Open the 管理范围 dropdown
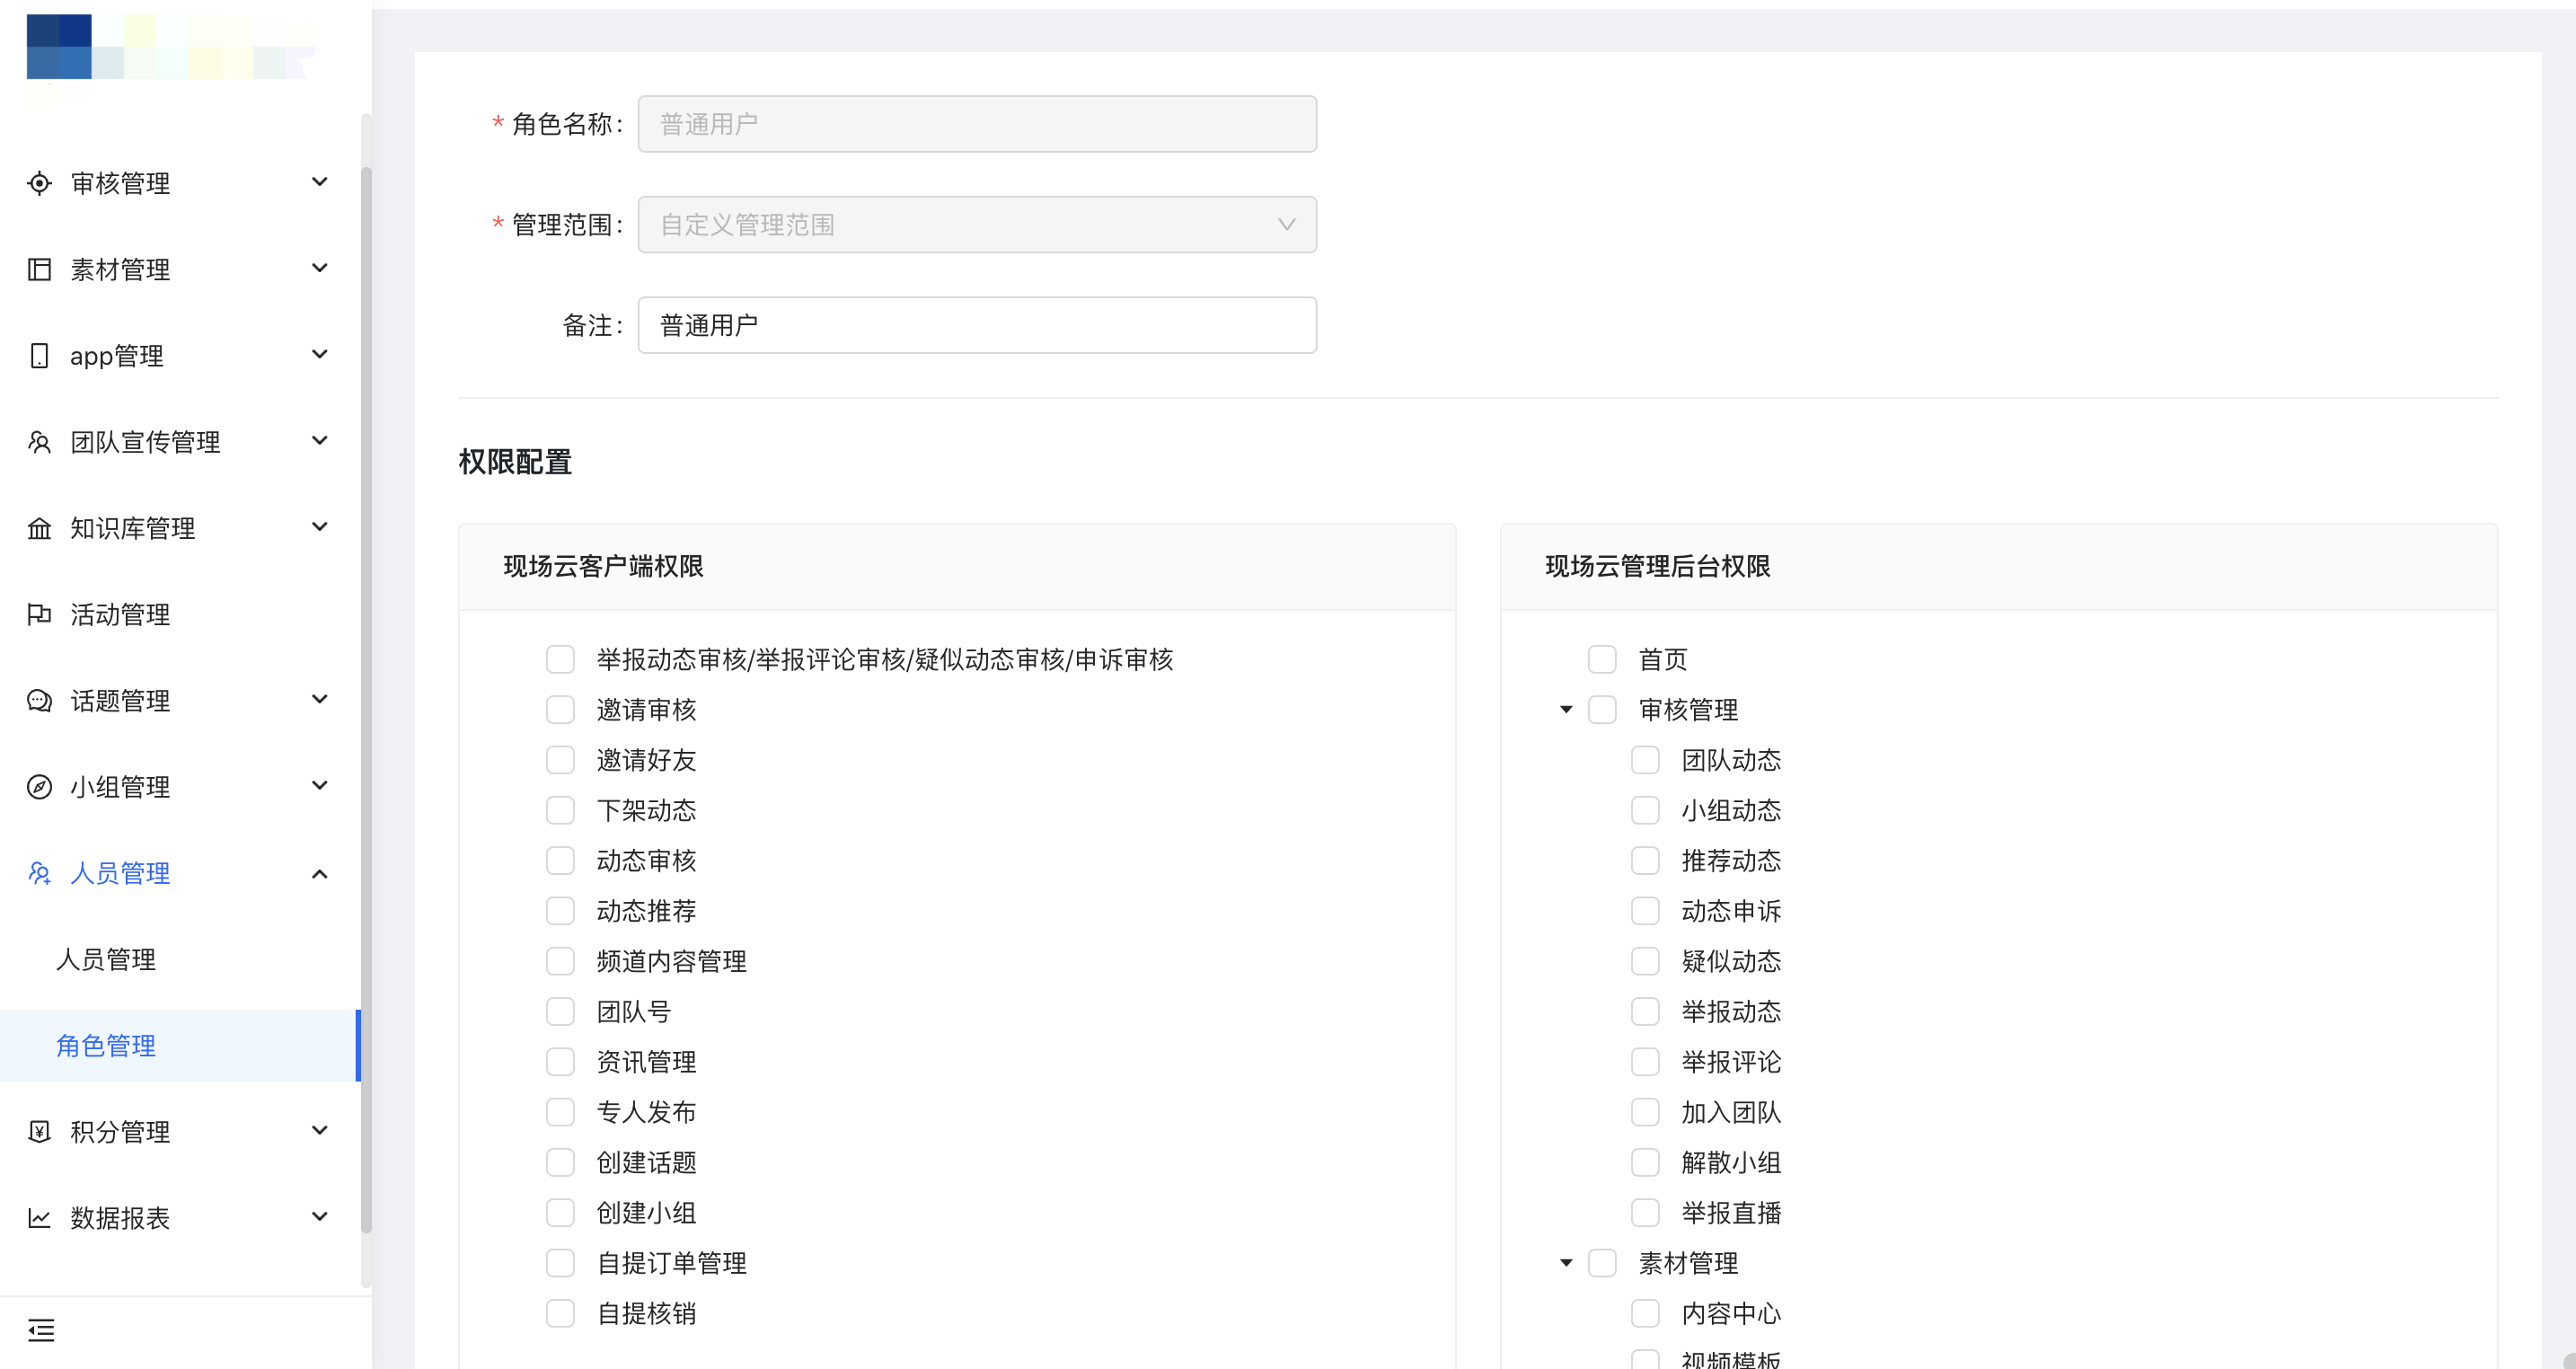Viewport: 2576px width, 1369px height. point(977,224)
